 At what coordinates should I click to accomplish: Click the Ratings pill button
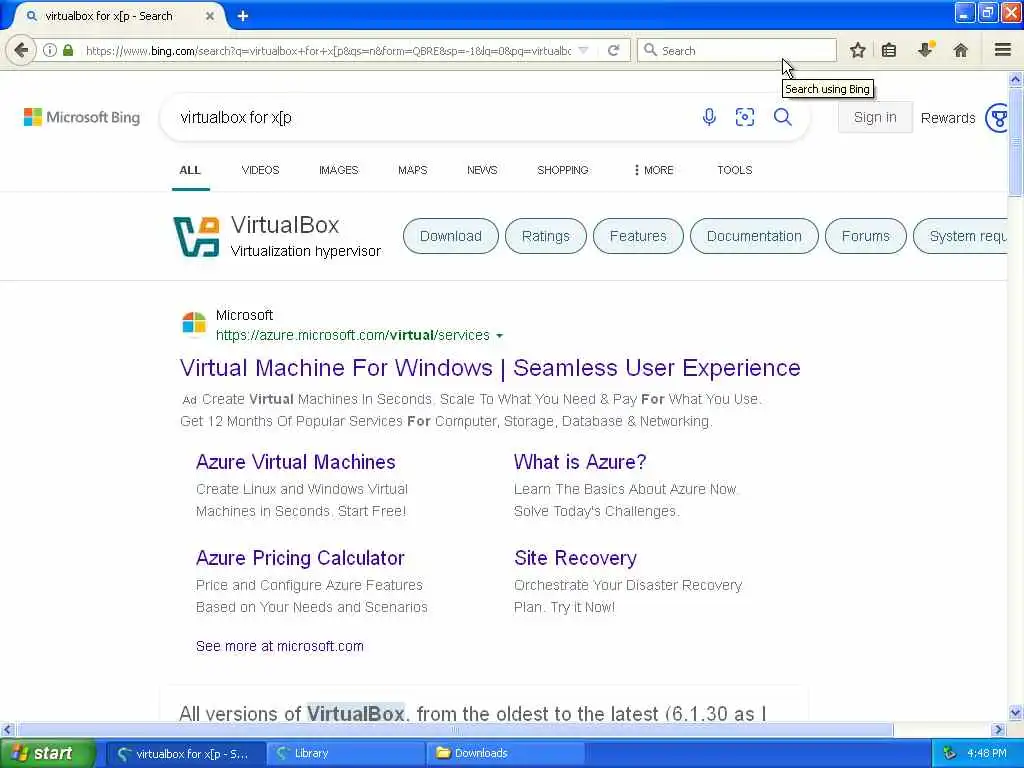click(x=545, y=236)
